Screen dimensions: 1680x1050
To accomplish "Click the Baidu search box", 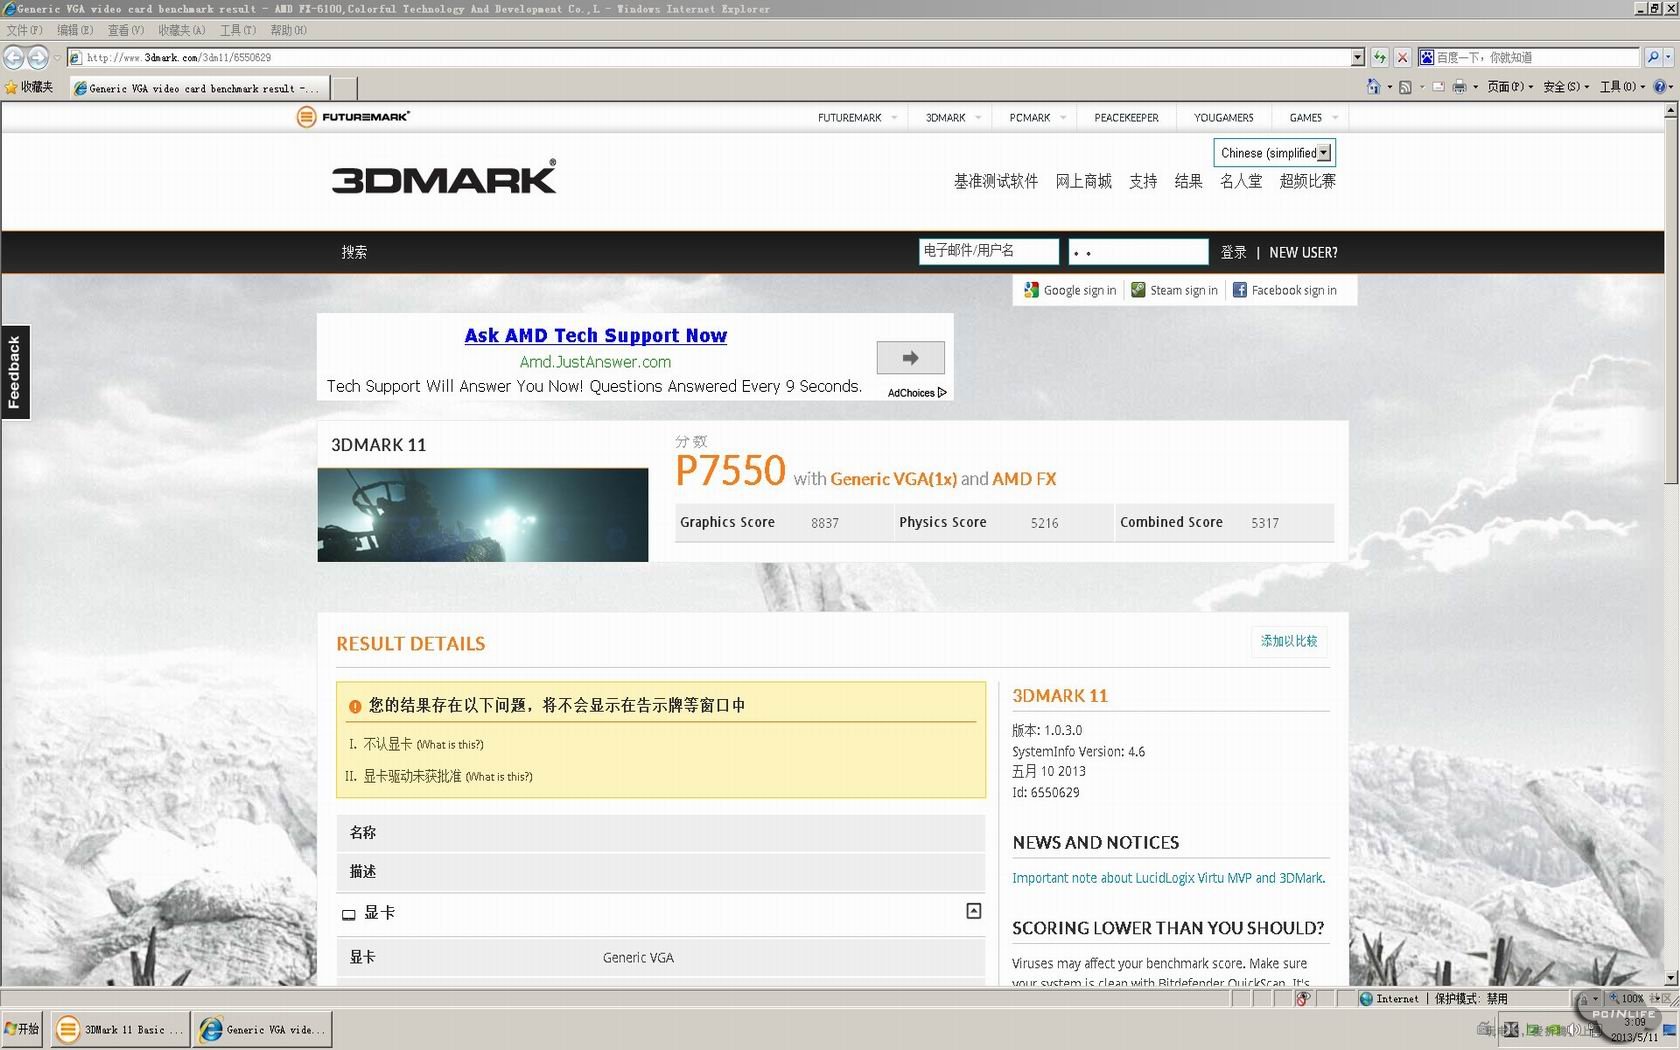I will [x=1529, y=57].
